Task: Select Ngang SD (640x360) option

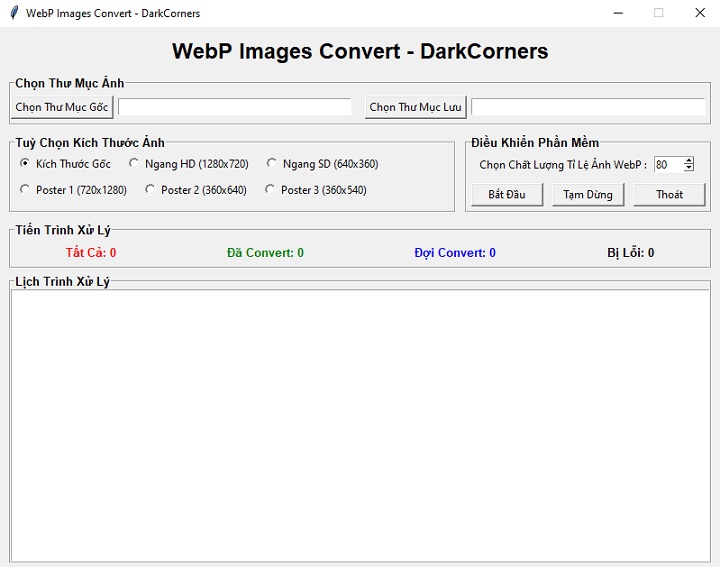Action: pos(272,164)
